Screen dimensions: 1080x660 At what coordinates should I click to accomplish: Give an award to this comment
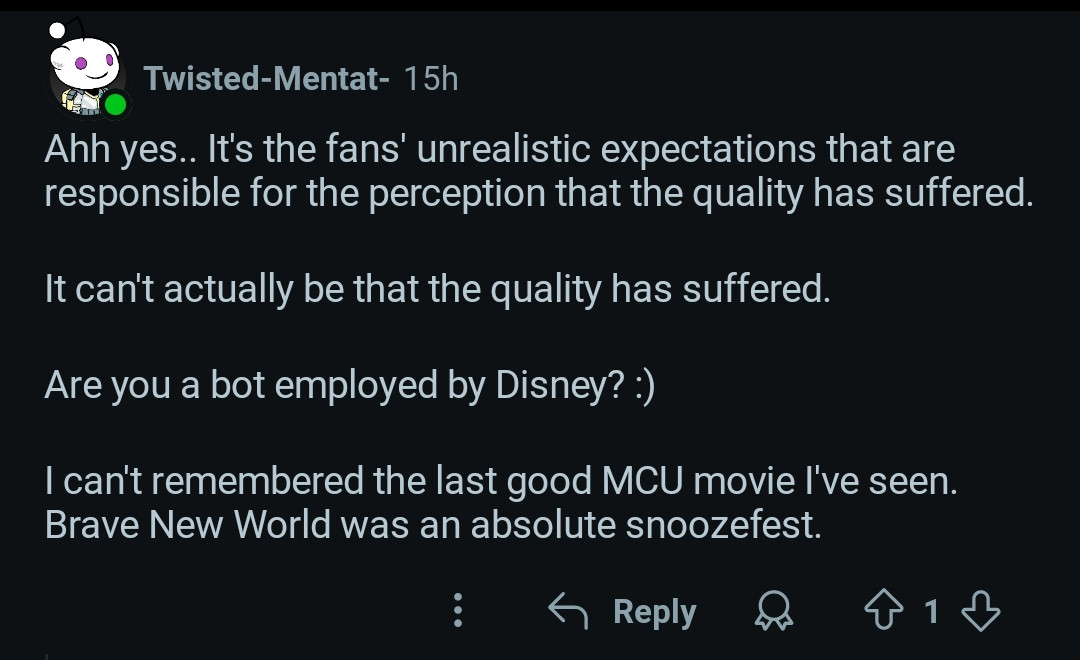coord(773,610)
